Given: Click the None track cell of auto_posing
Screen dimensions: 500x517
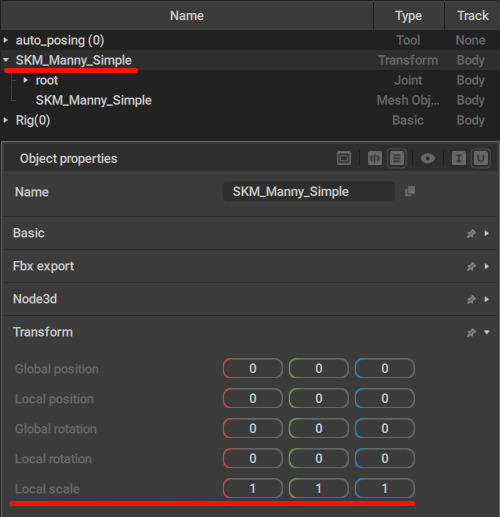Looking at the screenshot, I should click(470, 40).
